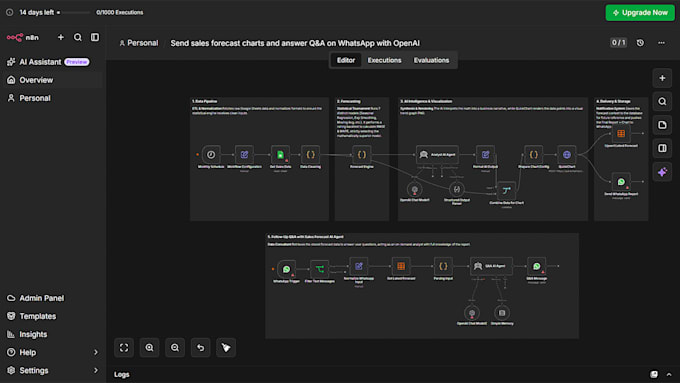Click the fit-to-view canvas button
680x383 pixels.
point(124,348)
